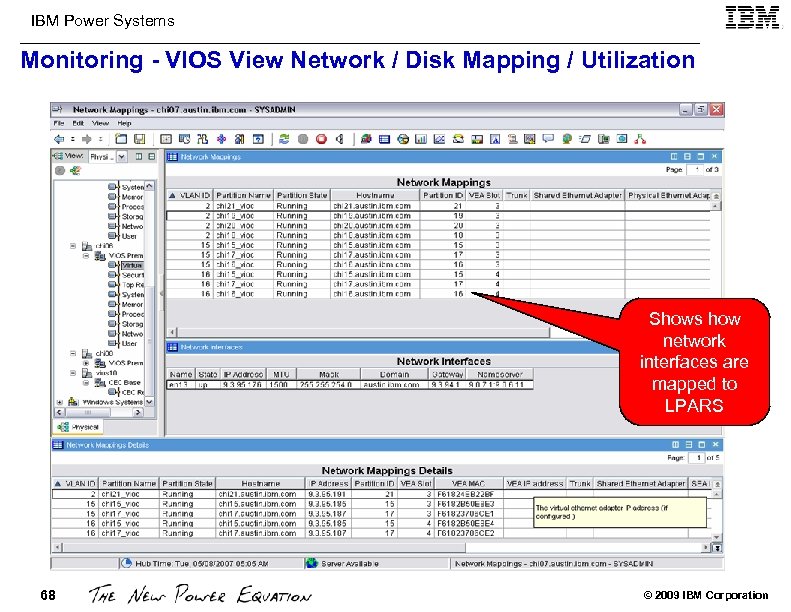791x612 pixels.
Task: Open the Navigator View dropdown
Action: [x=122, y=157]
